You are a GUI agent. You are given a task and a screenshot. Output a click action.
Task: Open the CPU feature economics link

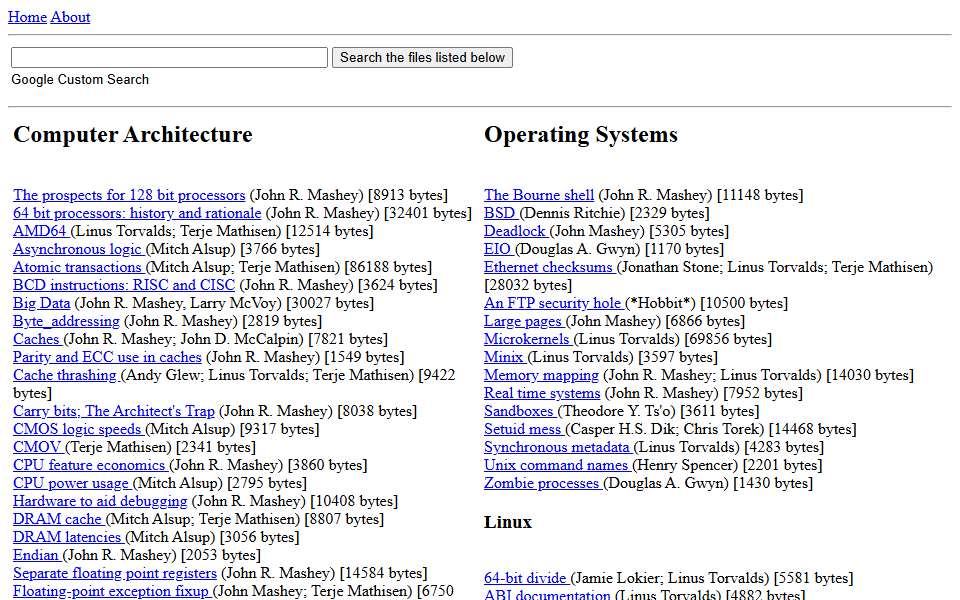click(91, 465)
